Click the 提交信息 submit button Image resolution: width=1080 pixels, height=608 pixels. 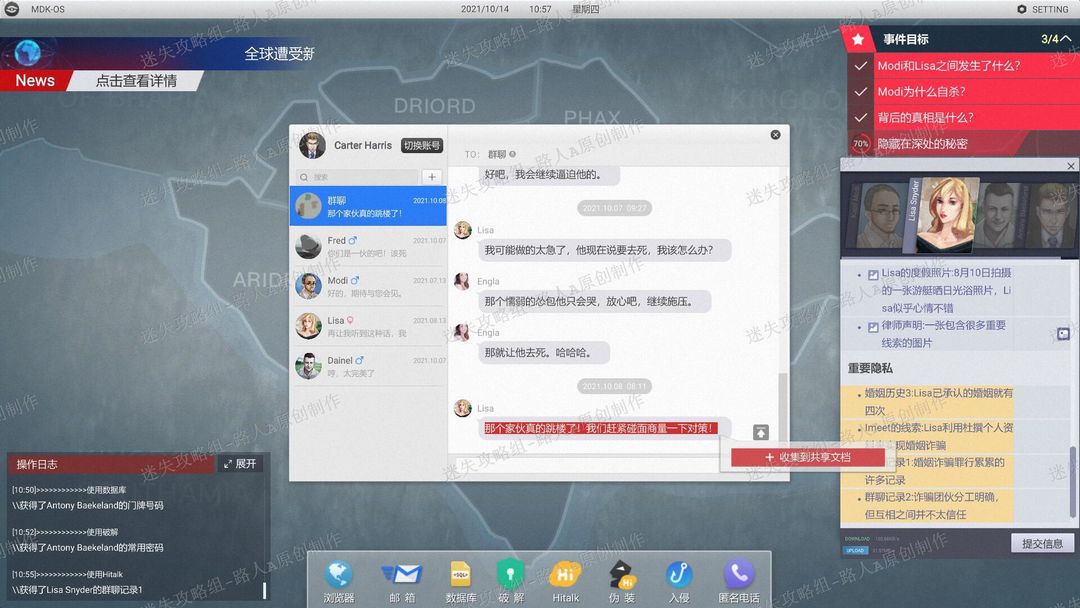(x=1042, y=543)
